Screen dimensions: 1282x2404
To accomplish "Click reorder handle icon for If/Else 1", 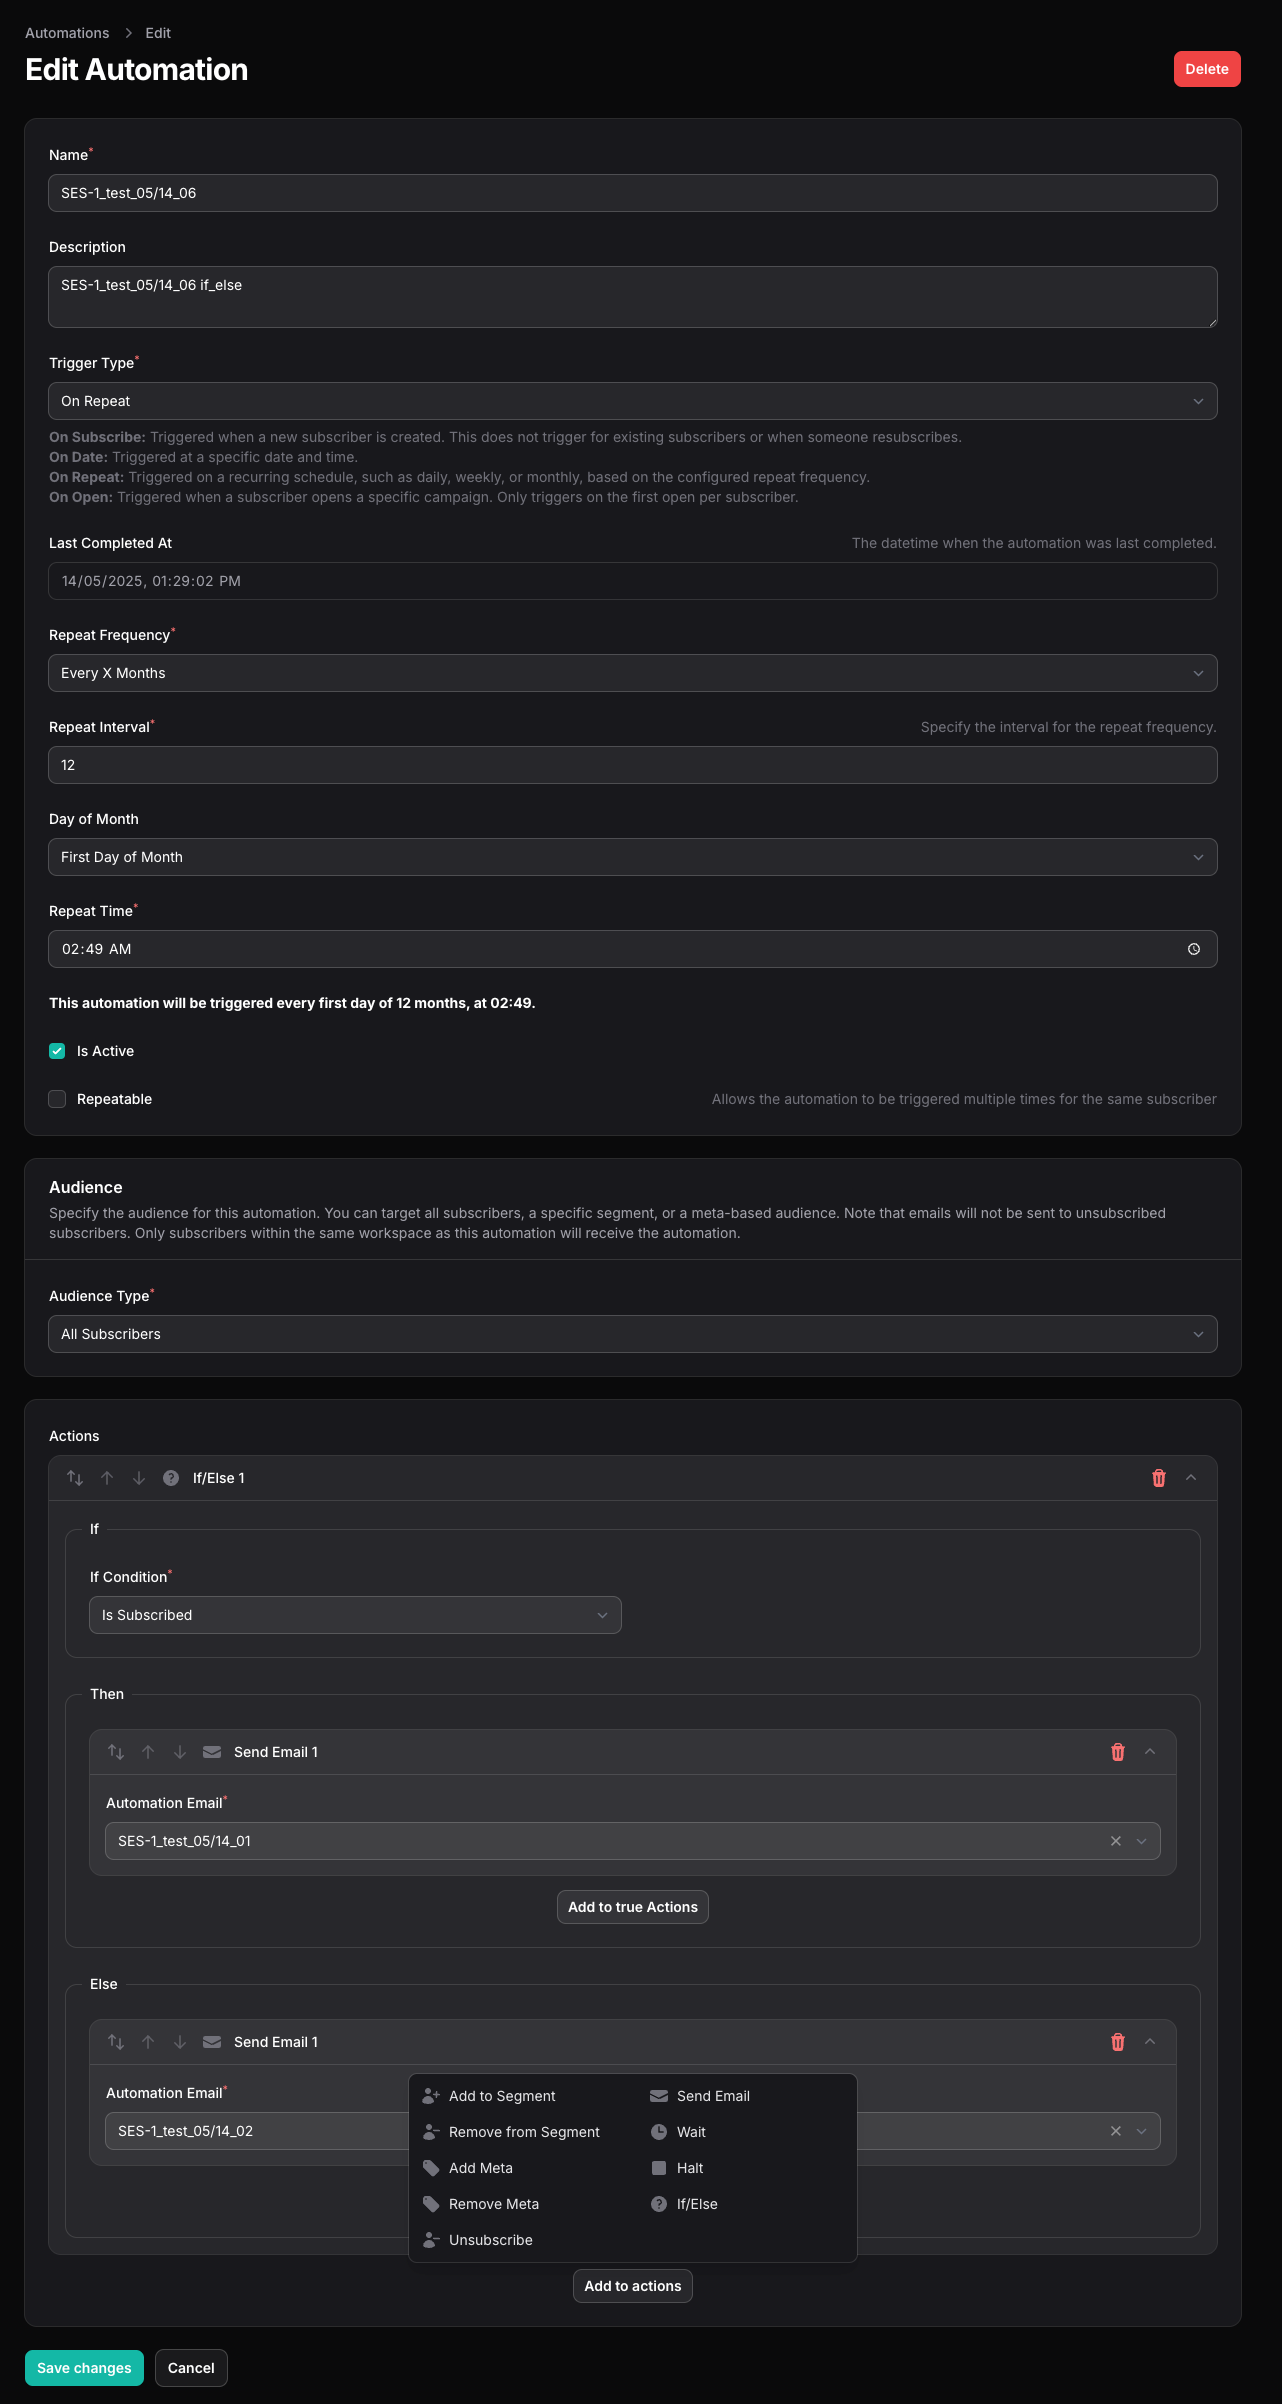I will [75, 1478].
